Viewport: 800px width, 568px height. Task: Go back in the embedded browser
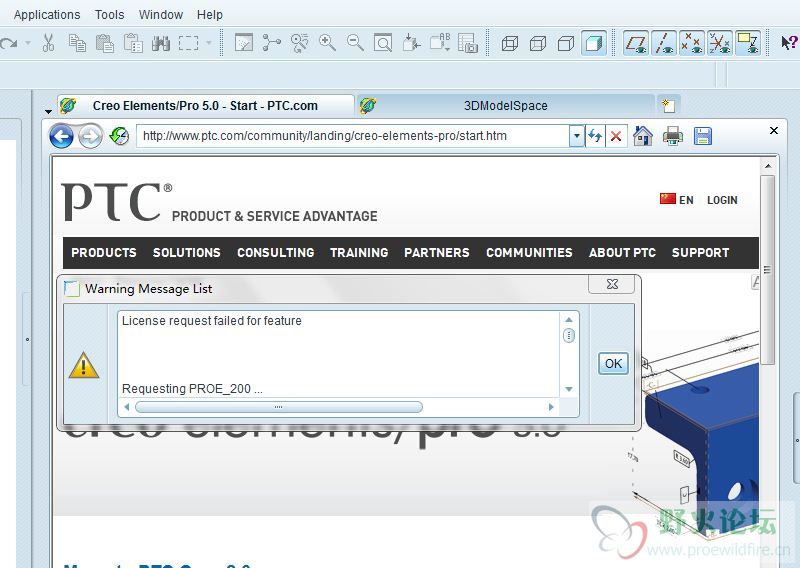(61, 136)
